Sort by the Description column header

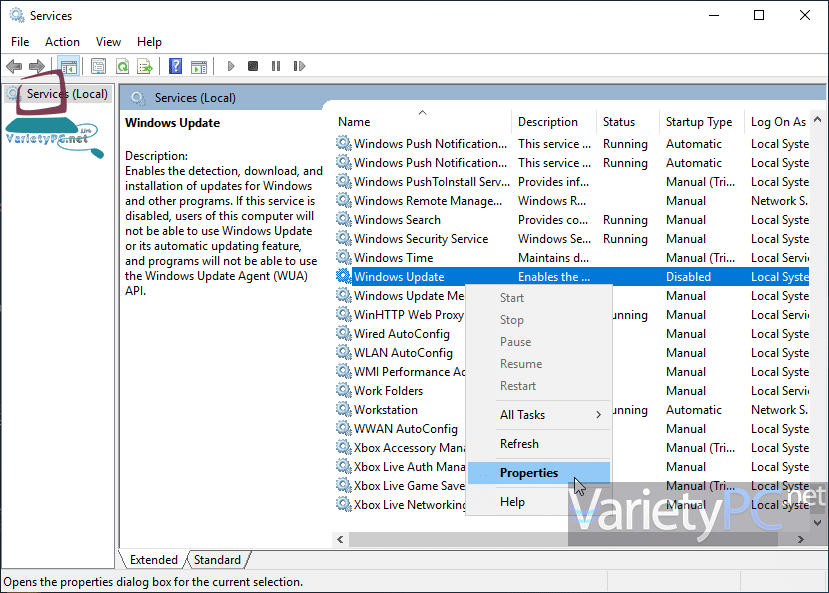click(x=554, y=122)
